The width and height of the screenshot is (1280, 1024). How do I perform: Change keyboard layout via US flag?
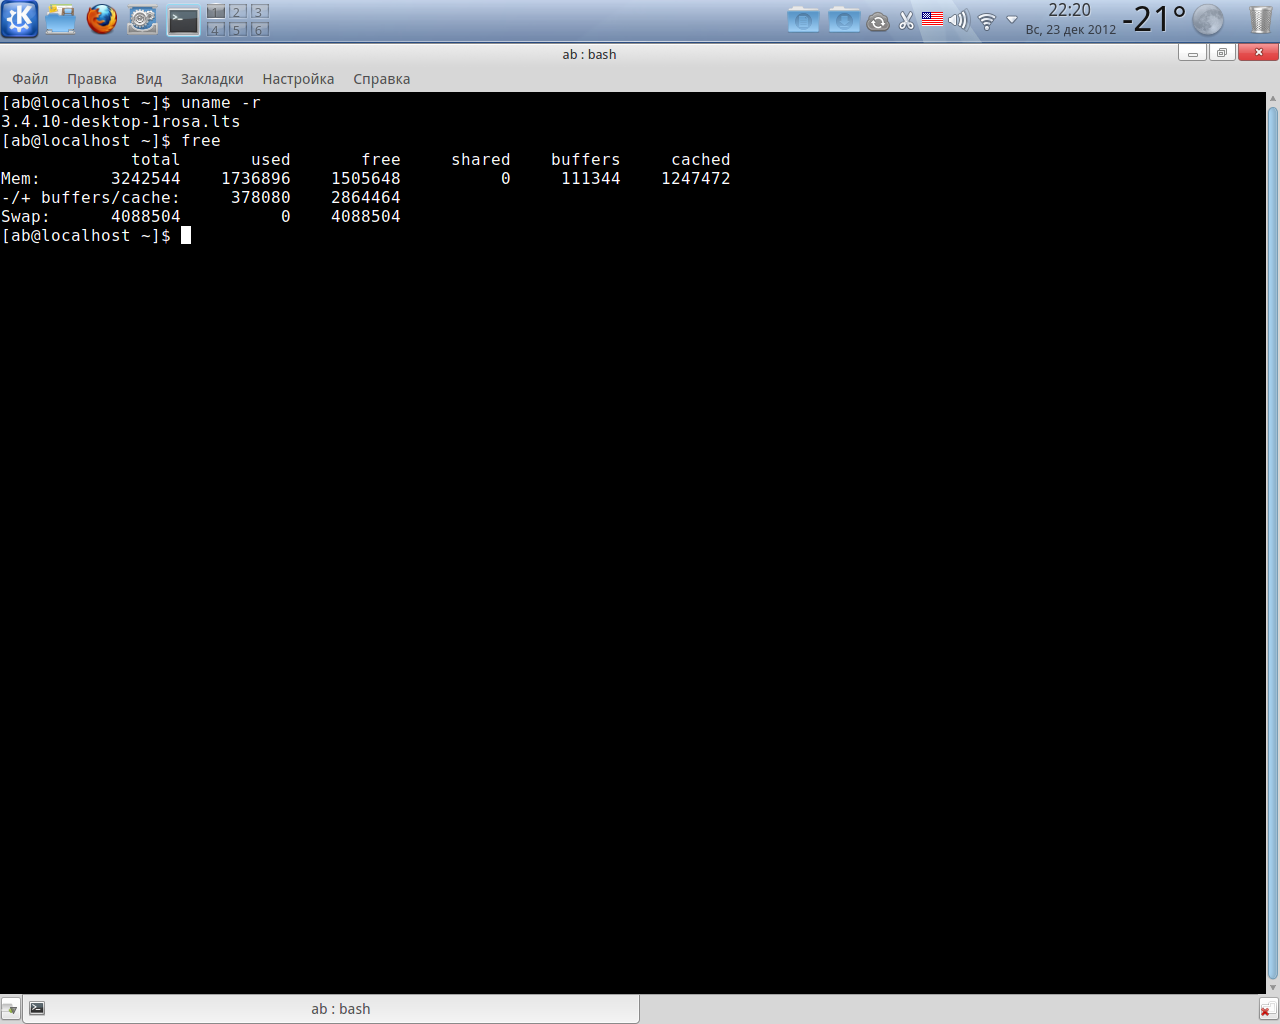[x=933, y=19]
